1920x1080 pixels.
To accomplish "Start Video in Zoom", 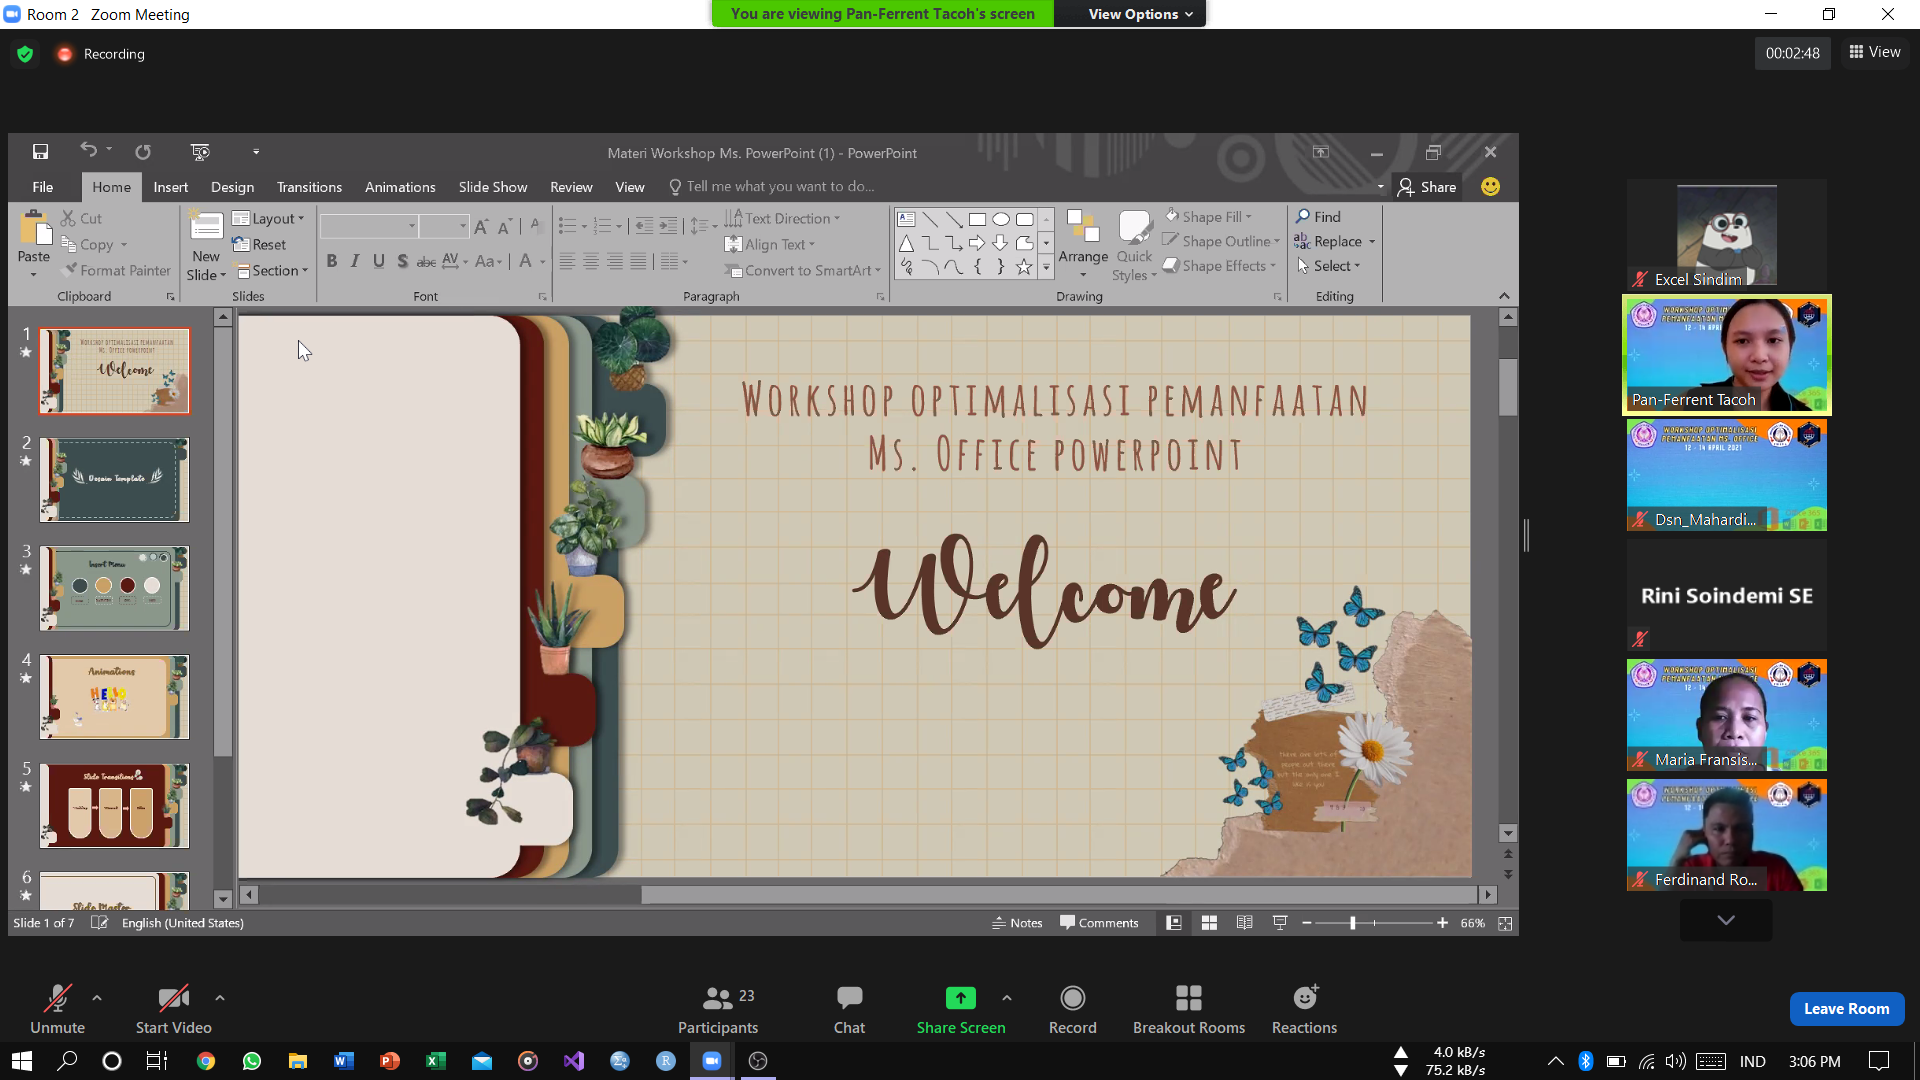I will click(173, 1010).
